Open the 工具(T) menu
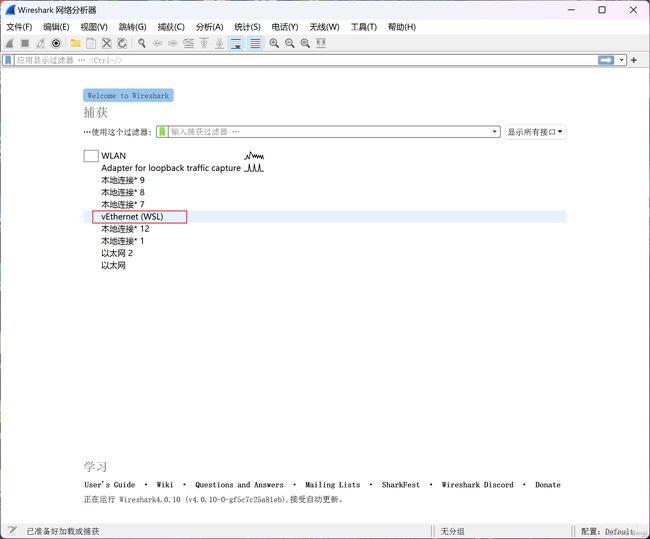Image resolution: width=650 pixels, height=539 pixels. [364, 27]
